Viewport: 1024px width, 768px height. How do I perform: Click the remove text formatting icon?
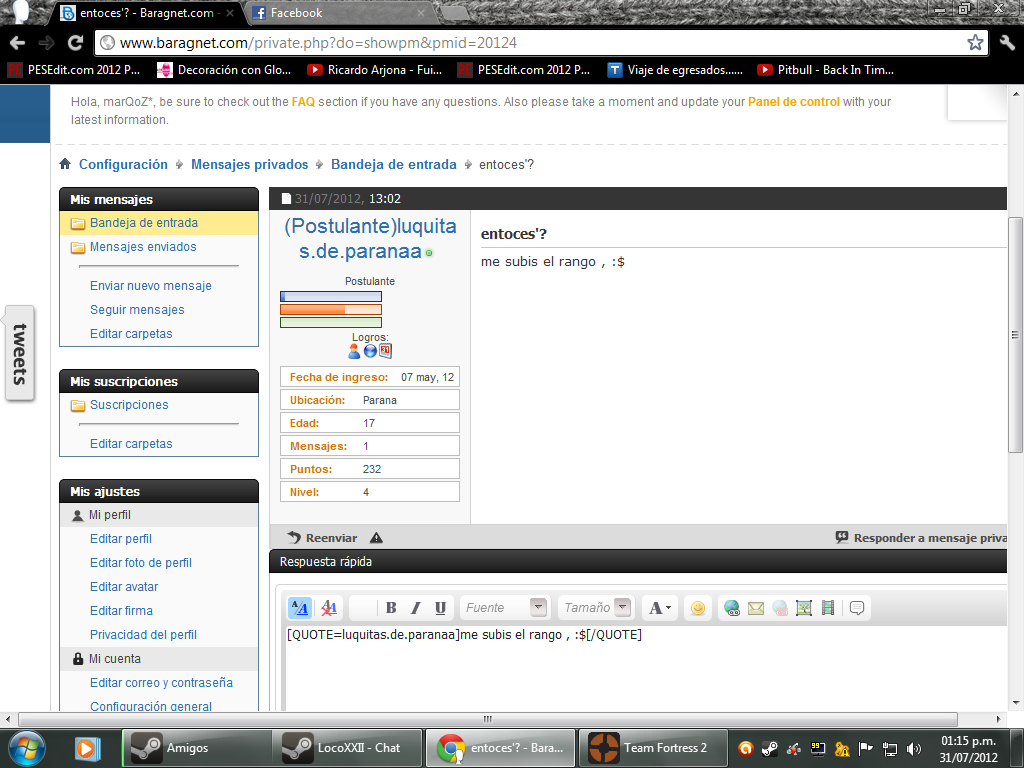(x=329, y=608)
